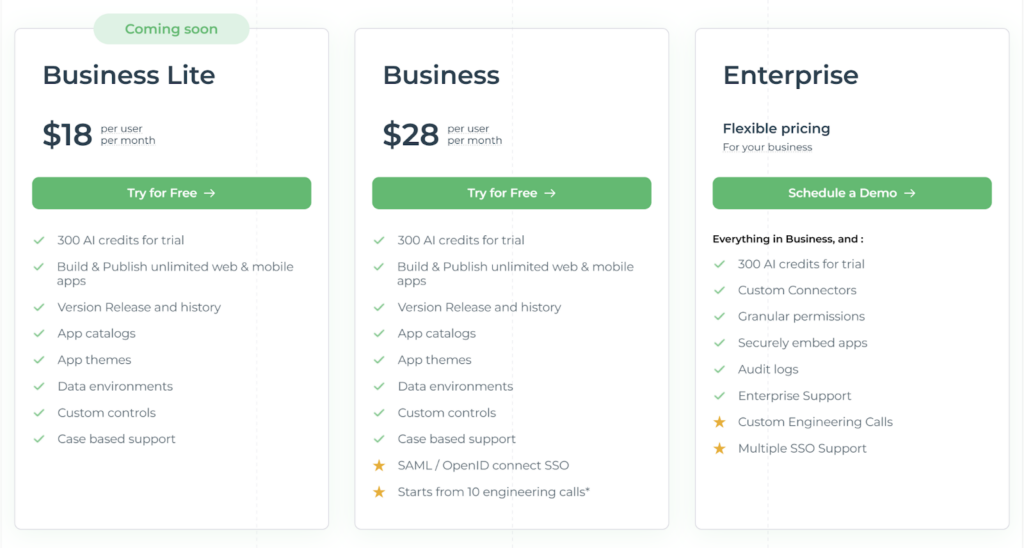Click the star icon beside Starts from 10 engineering calls
1024x548 pixels.
[x=379, y=492]
